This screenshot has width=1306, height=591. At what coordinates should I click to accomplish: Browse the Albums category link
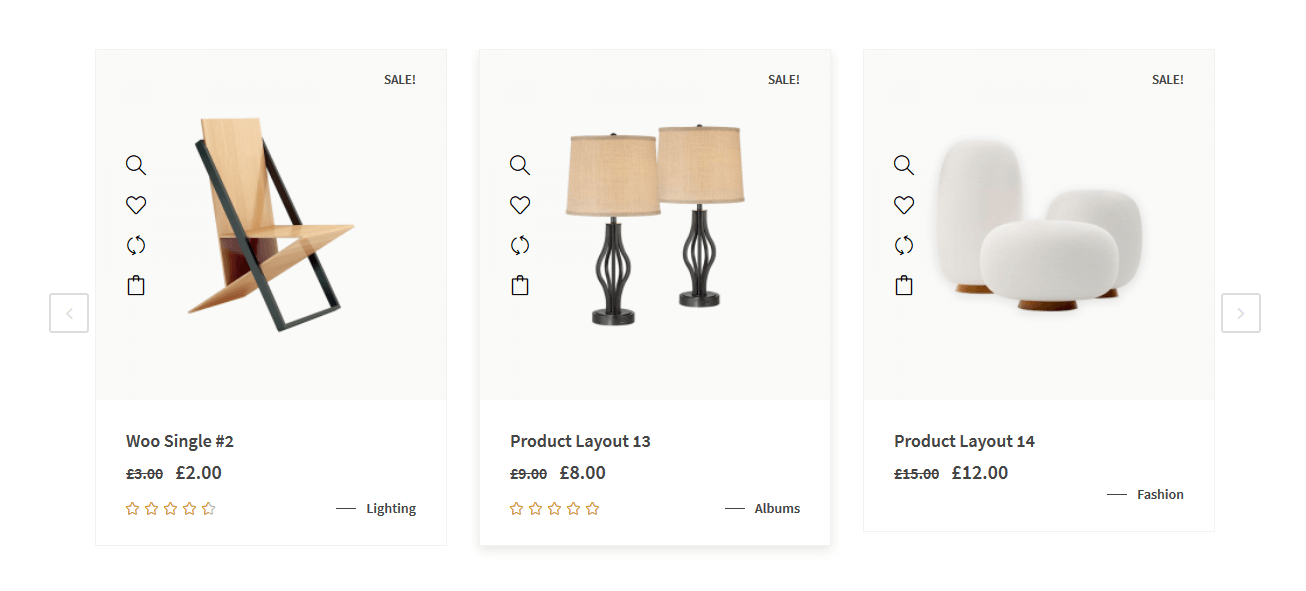(777, 508)
